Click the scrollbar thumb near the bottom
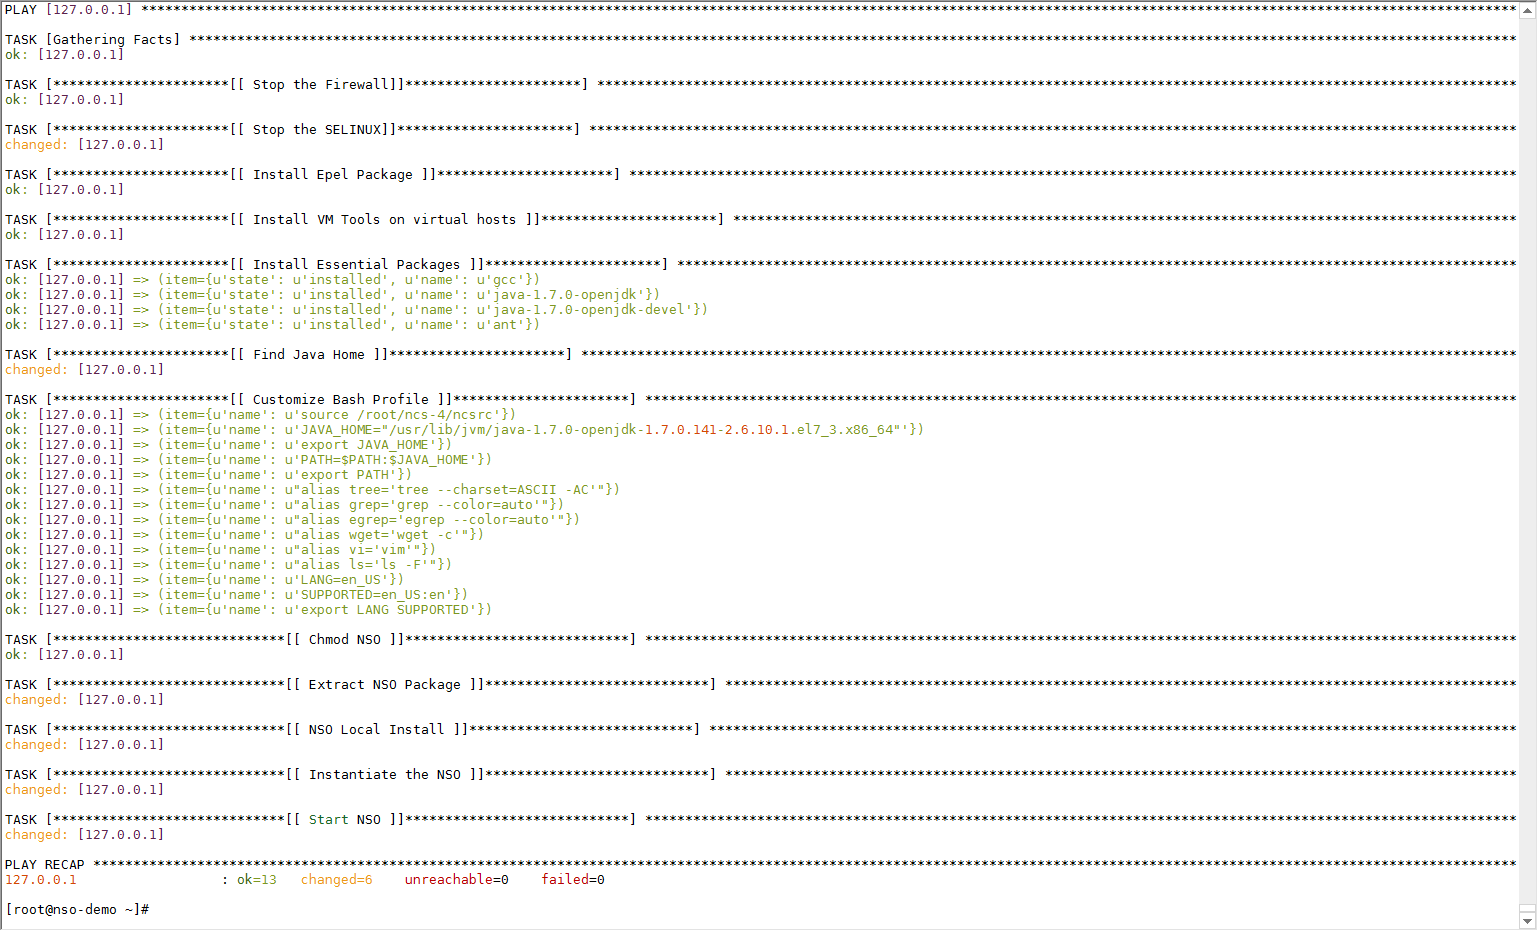Image resolution: width=1538 pixels, height=931 pixels. coord(1527,908)
